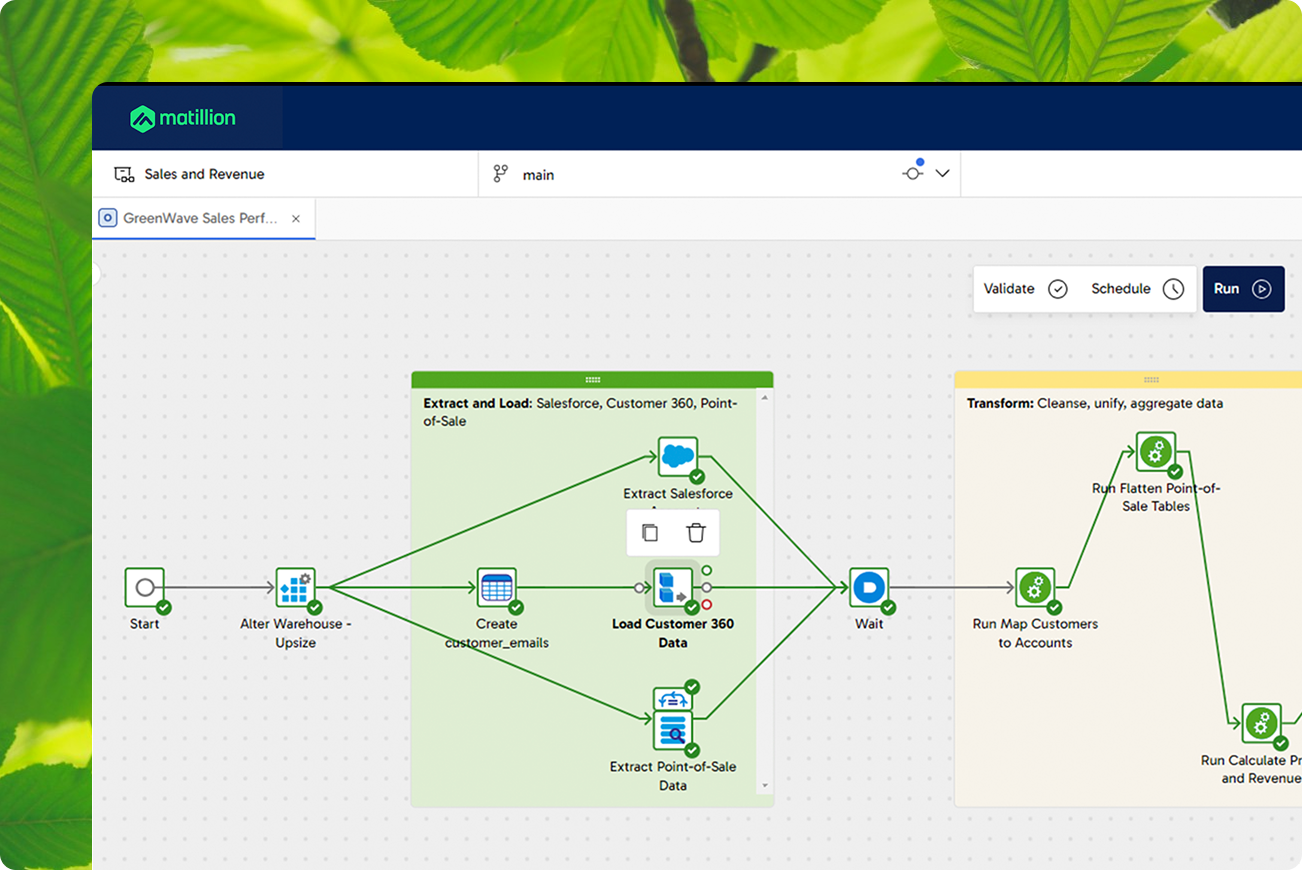Image resolution: width=1302 pixels, height=870 pixels.
Task: Select the Alter Warehouse - Upsize component
Action: 295,587
